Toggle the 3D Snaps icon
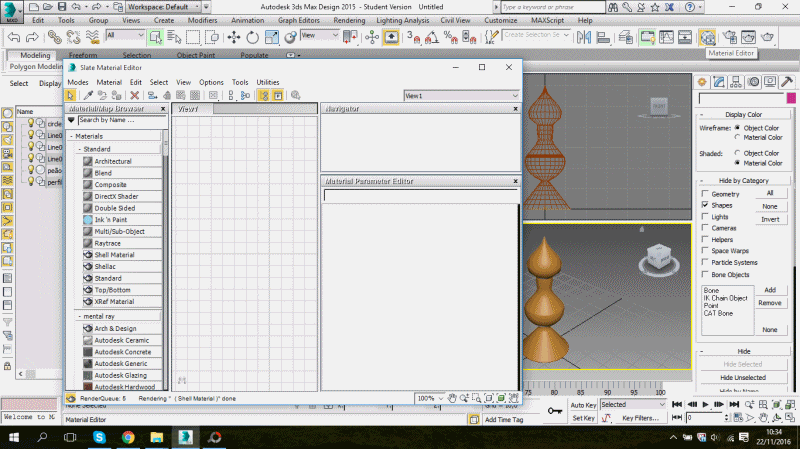 [413, 37]
